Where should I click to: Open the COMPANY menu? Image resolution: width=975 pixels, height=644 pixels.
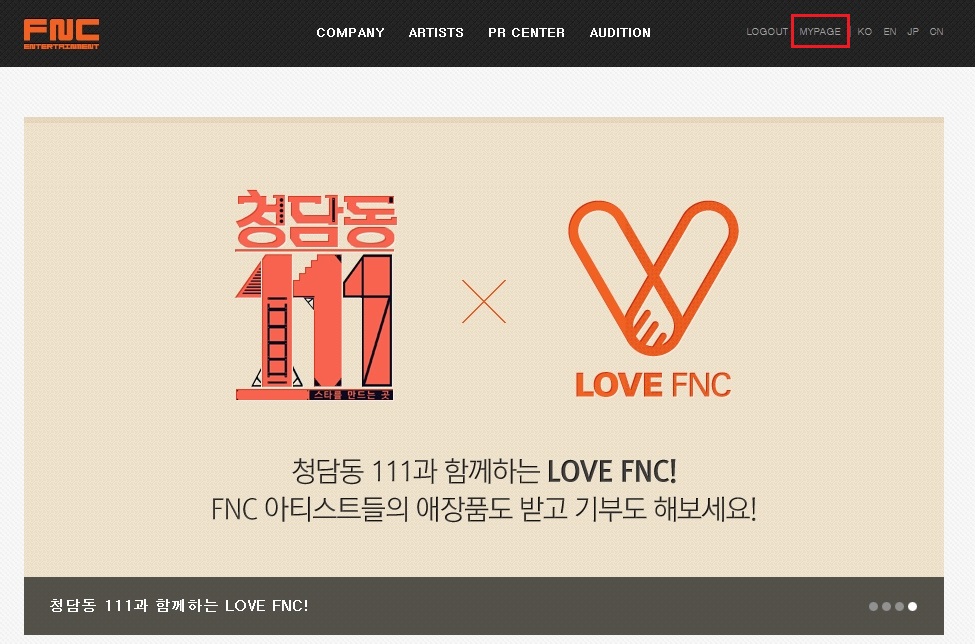[x=350, y=32]
